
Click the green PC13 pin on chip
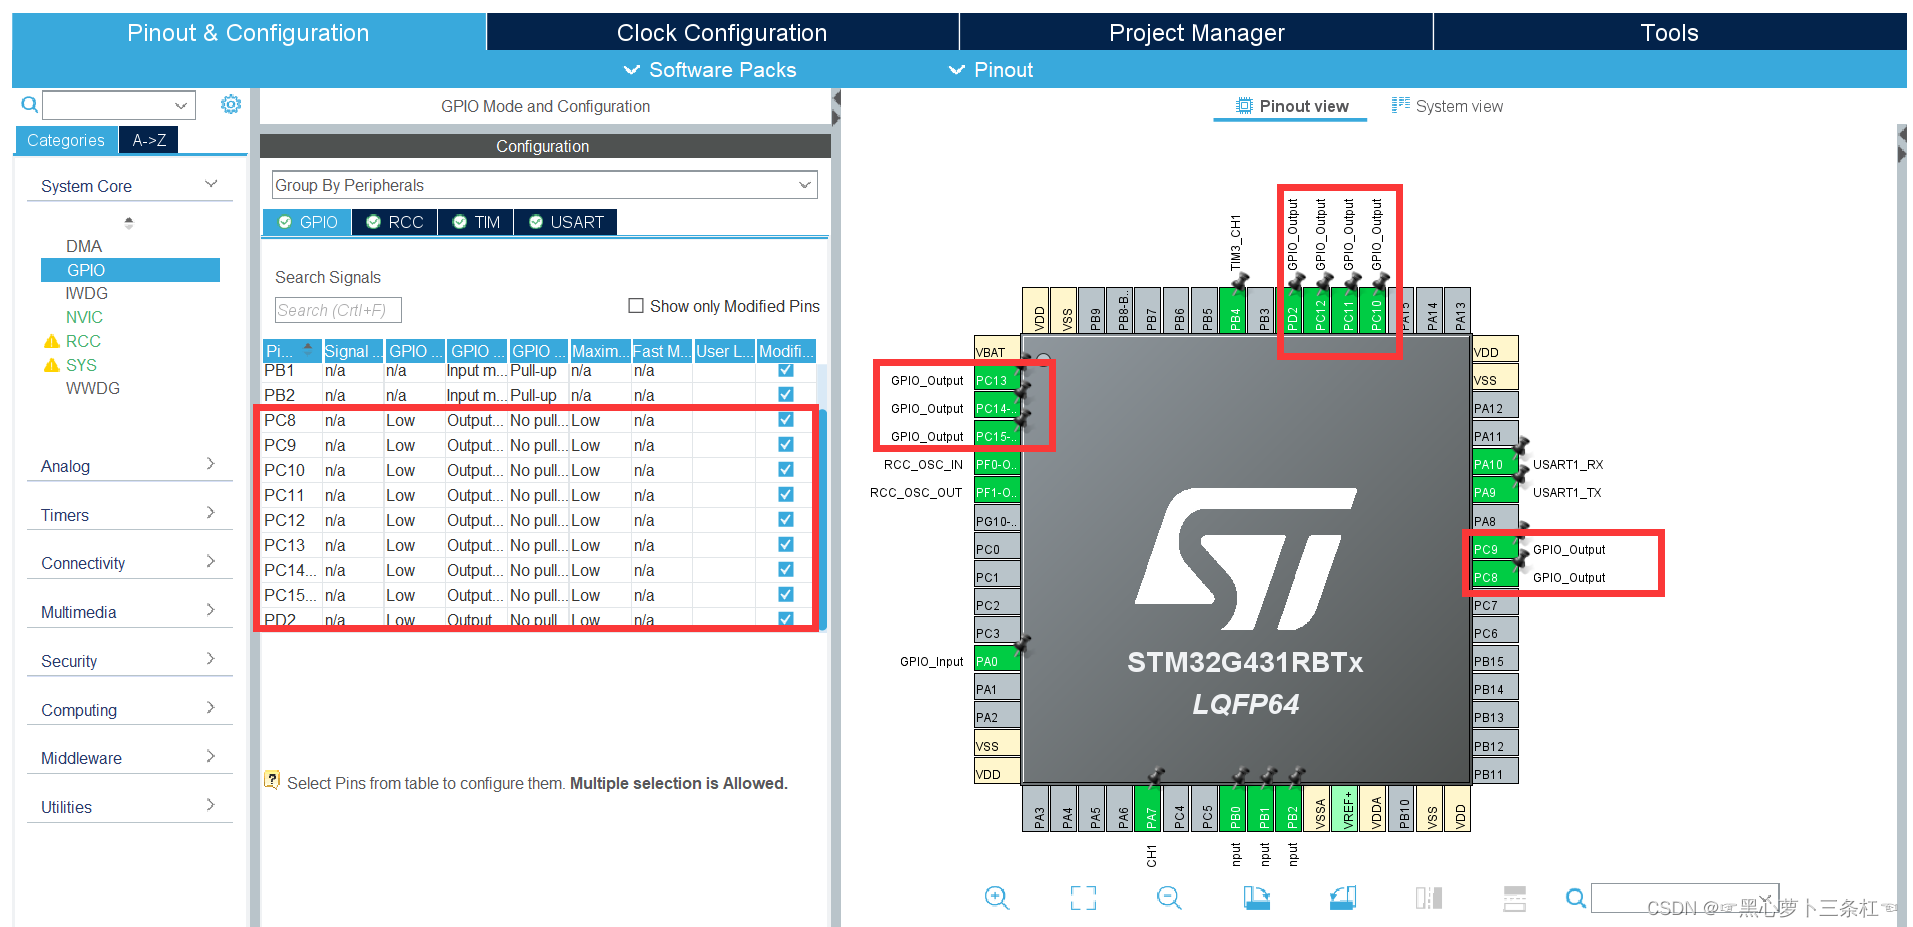coord(996,380)
